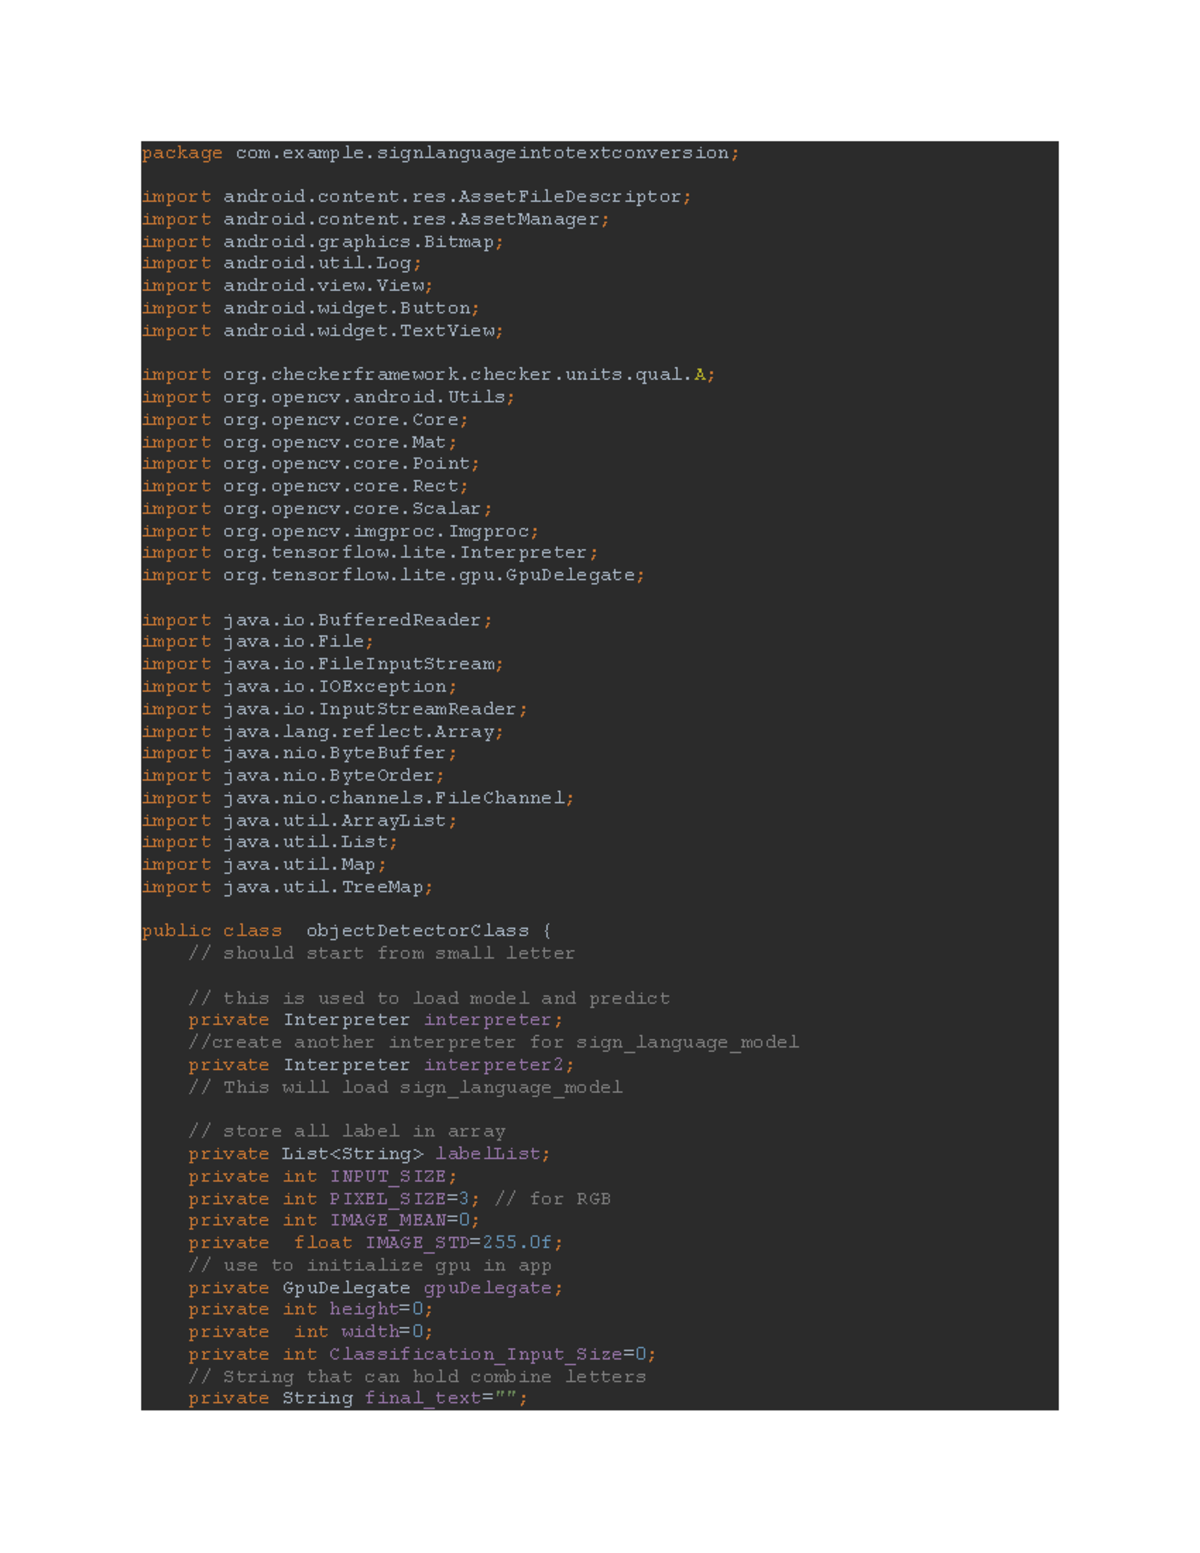Click the 'should start from small letter' comment

pos(381,953)
